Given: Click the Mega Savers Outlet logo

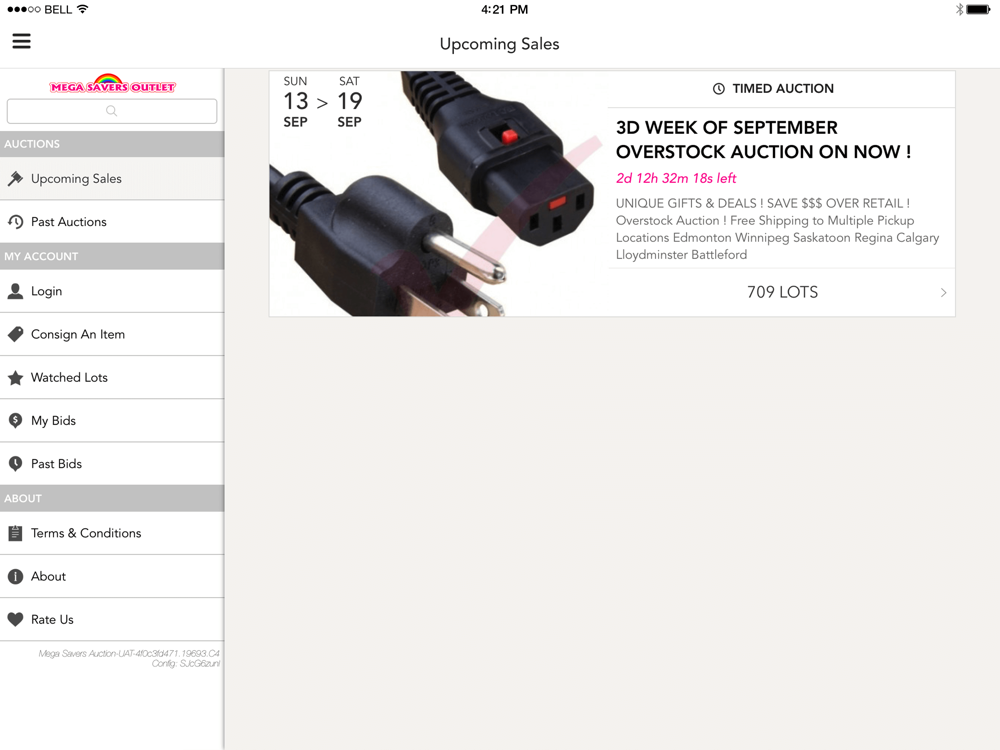Looking at the screenshot, I should [112, 84].
